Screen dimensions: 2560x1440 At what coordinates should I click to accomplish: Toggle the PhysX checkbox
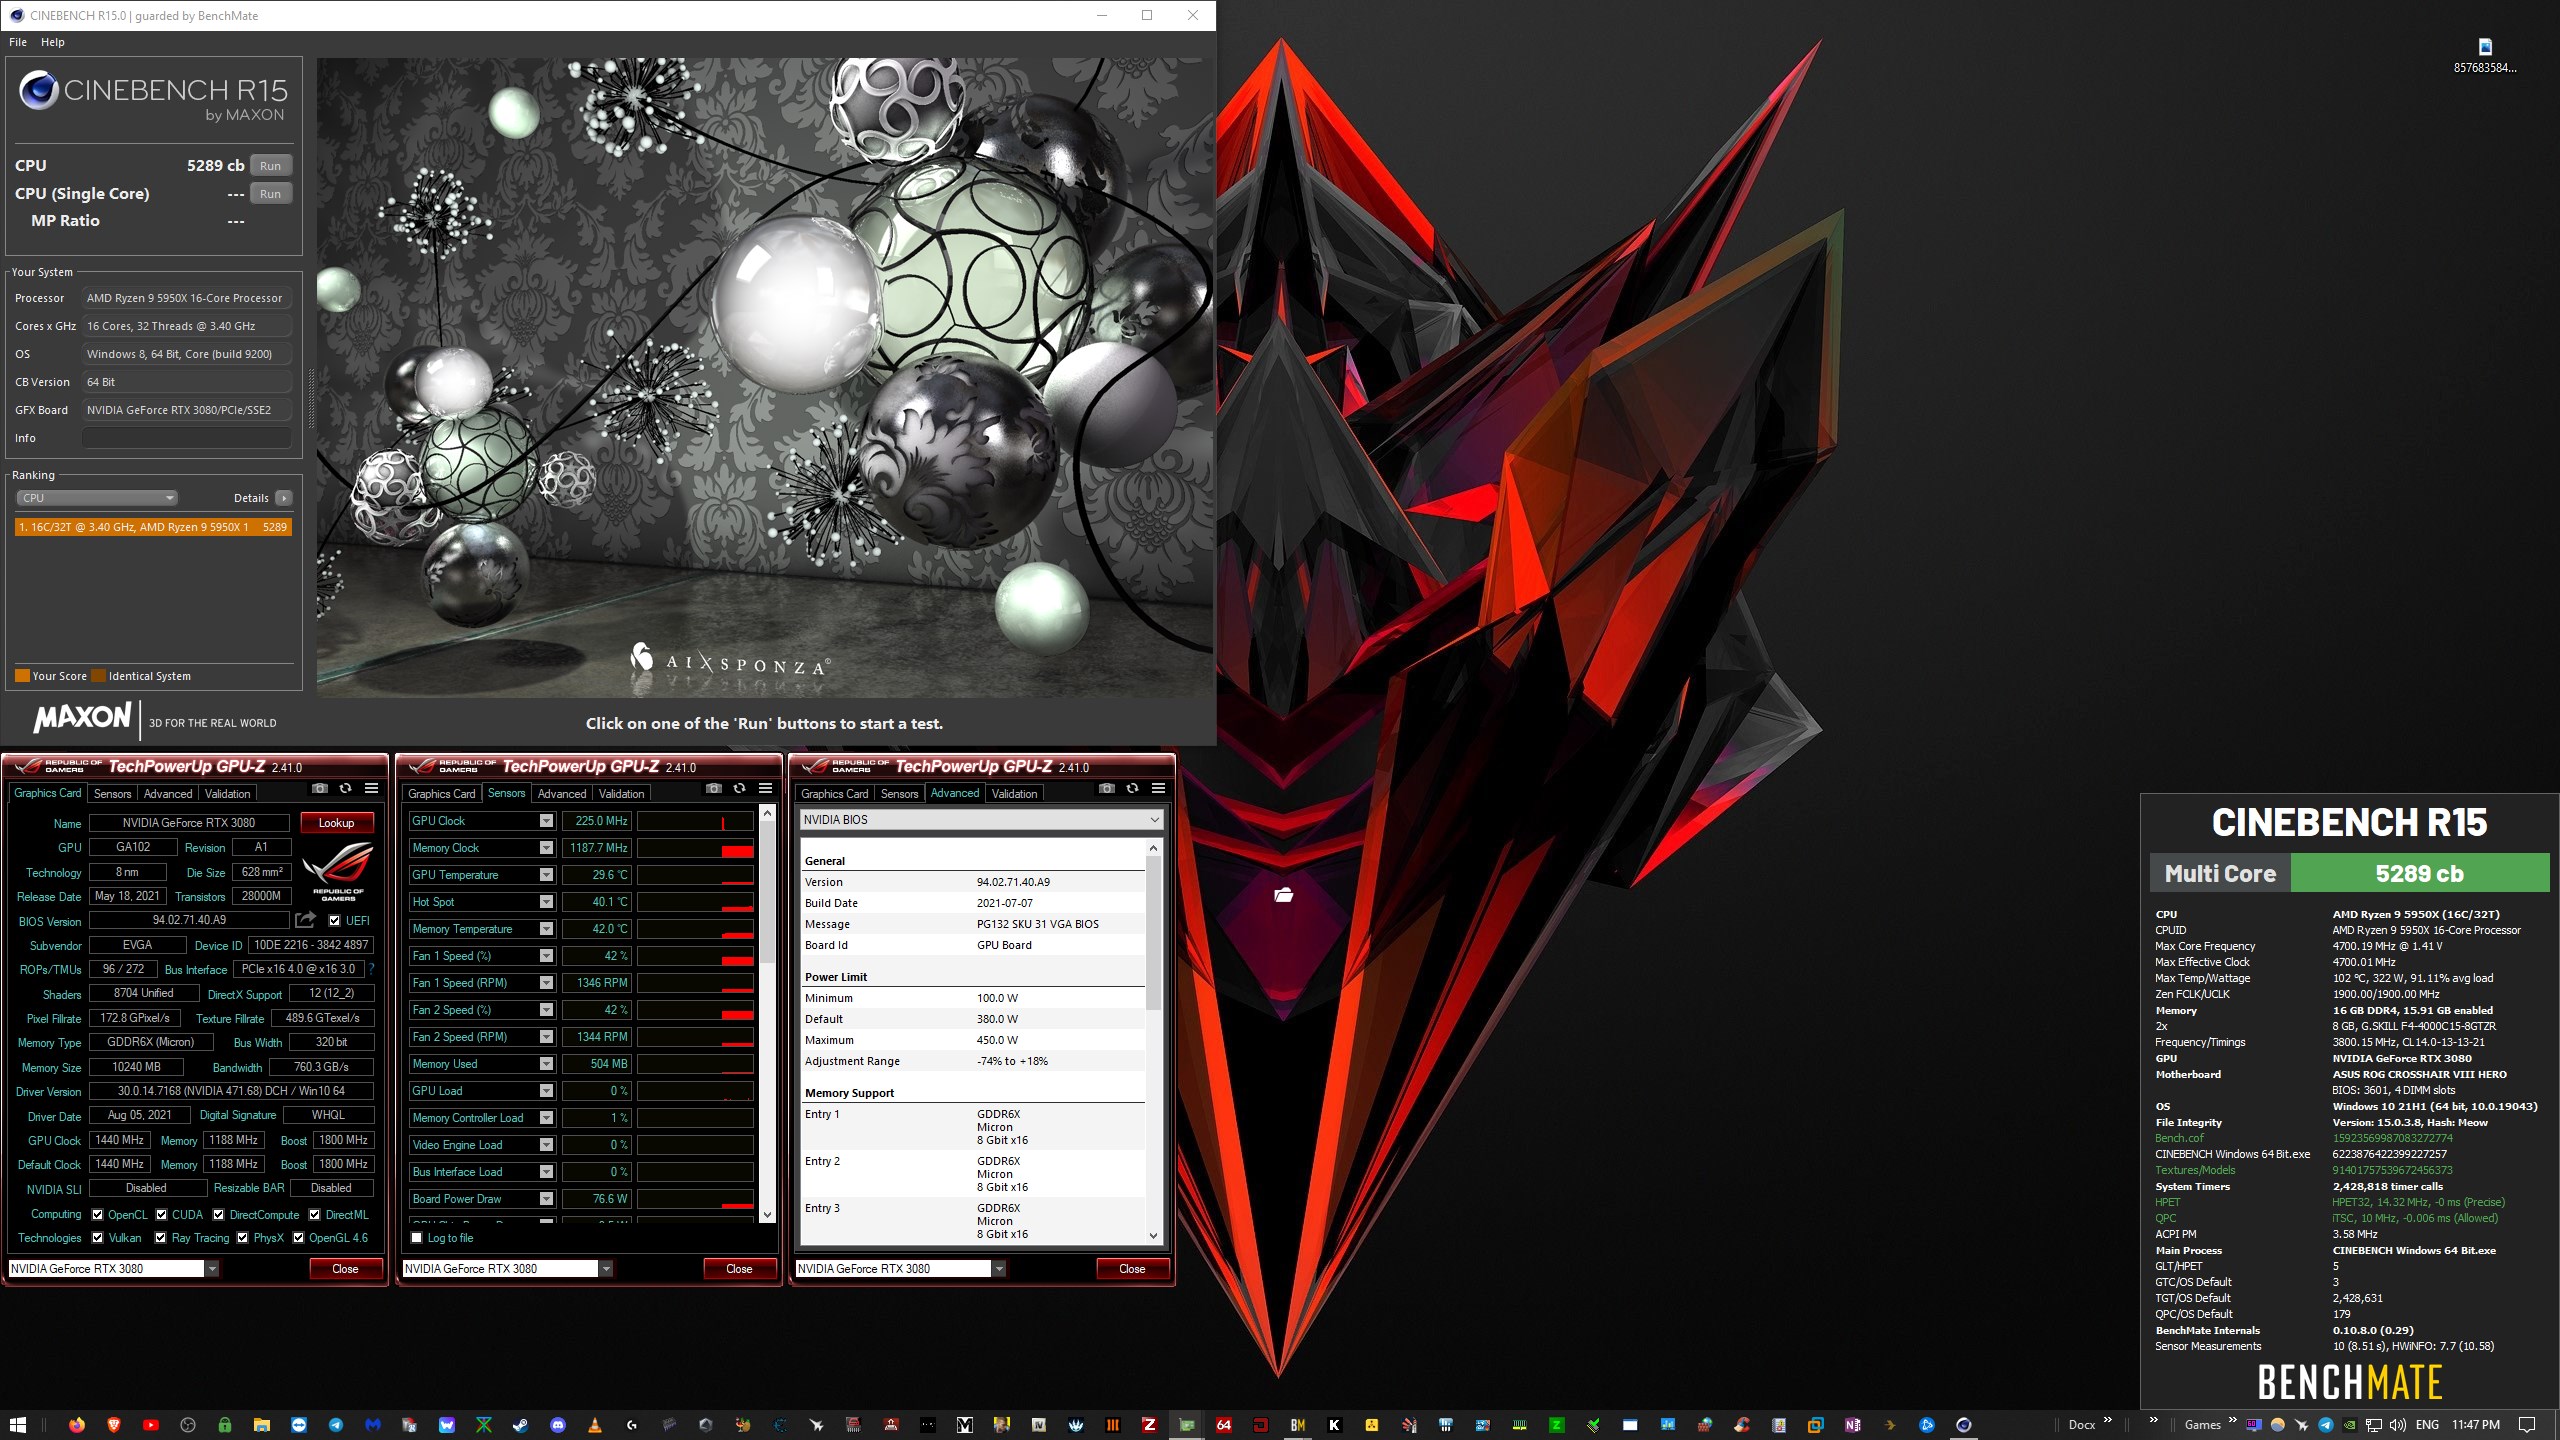coord(243,1238)
